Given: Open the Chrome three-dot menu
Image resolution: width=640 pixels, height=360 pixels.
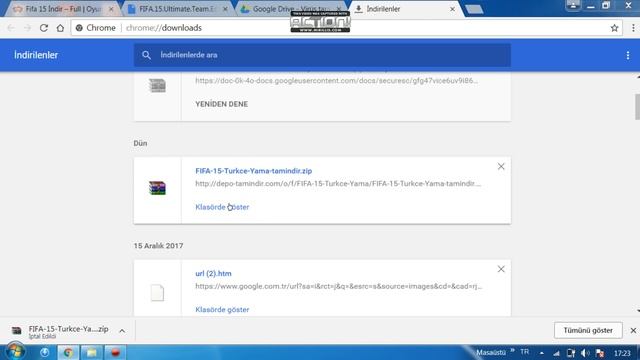Looking at the screenshot, I should (x=633, y=28).
